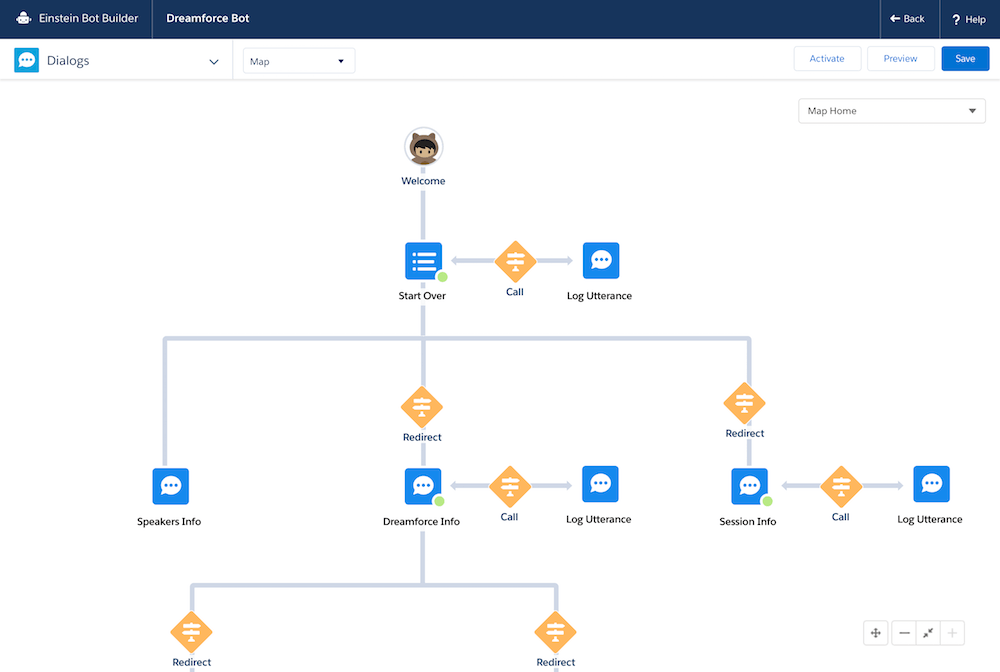Select Log Utterance node in the Dreamforce Info row
This screenshot has width=1000, height=672.
[x=600, y=484]
